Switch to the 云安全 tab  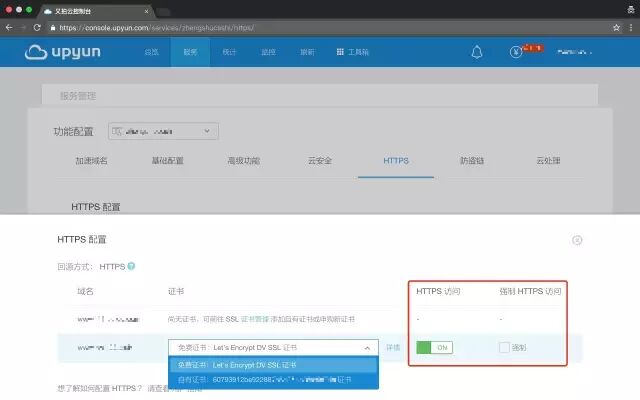(x=320, y=161)
